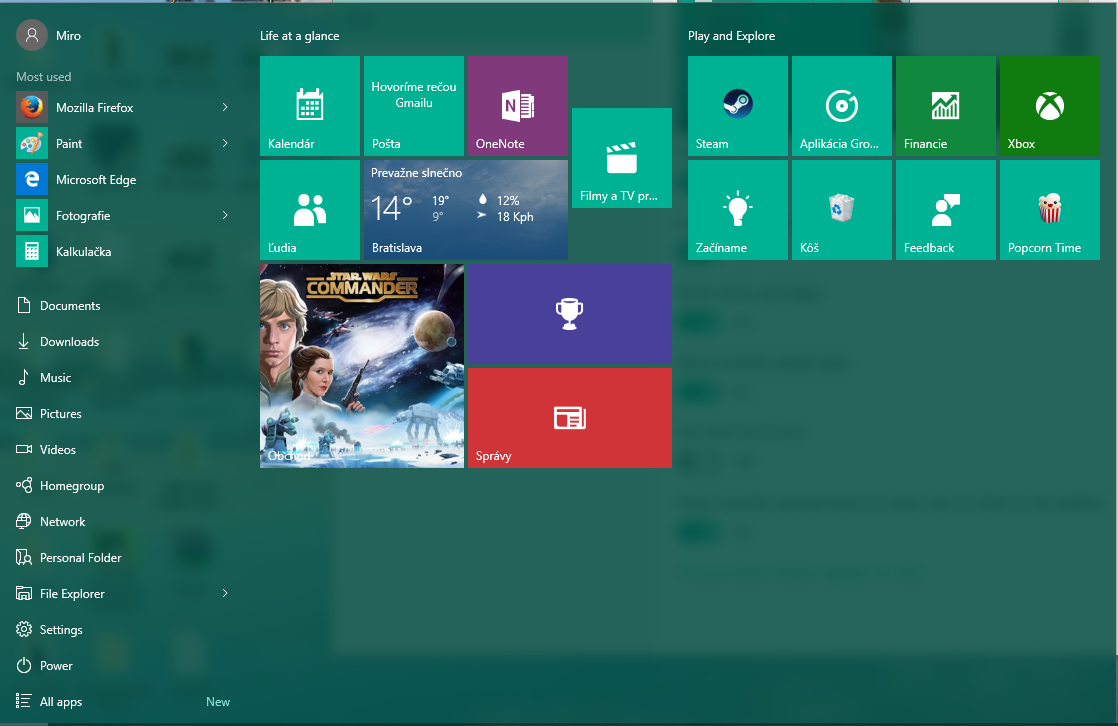Expand the File Explorer jump list arrow
The width and height of the screenshot is (1118, 726).
pyautogui.click(x=225, y=593)
